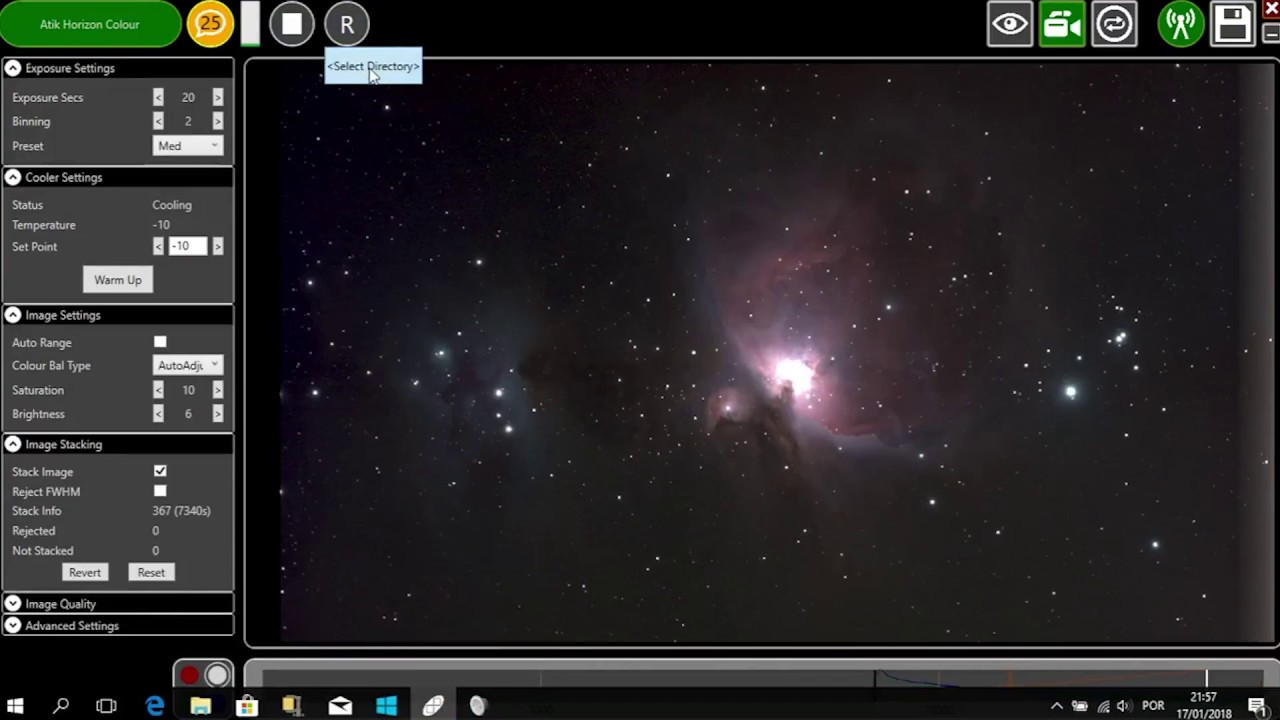Click the volume speaker tray icon
This screenshot has width=1280, height=720.
[x=1124, y=706]
